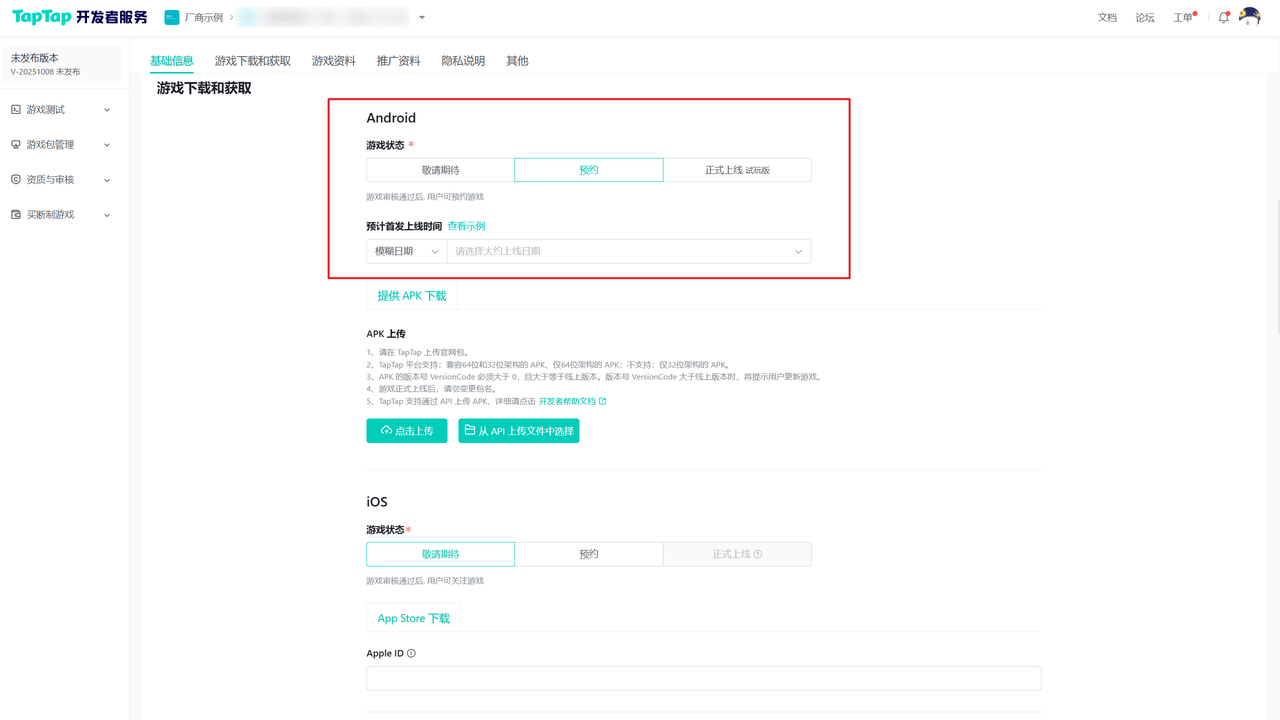Click the TapTap developer services logo
1280x720 pixels.
point(79,17)
